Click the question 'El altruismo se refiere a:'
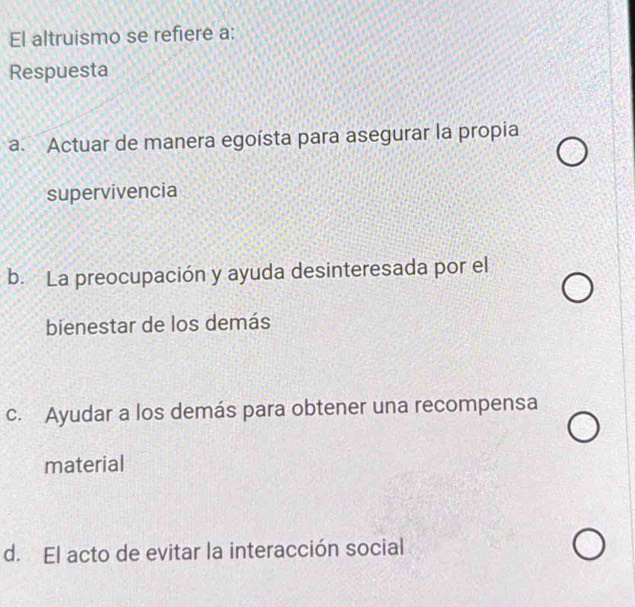Screen dimensions: 635x607 (x=121, y=38)
